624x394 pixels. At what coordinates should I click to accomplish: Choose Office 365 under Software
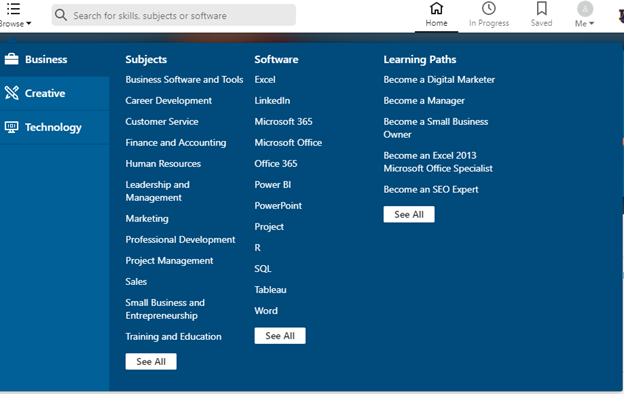276,164
